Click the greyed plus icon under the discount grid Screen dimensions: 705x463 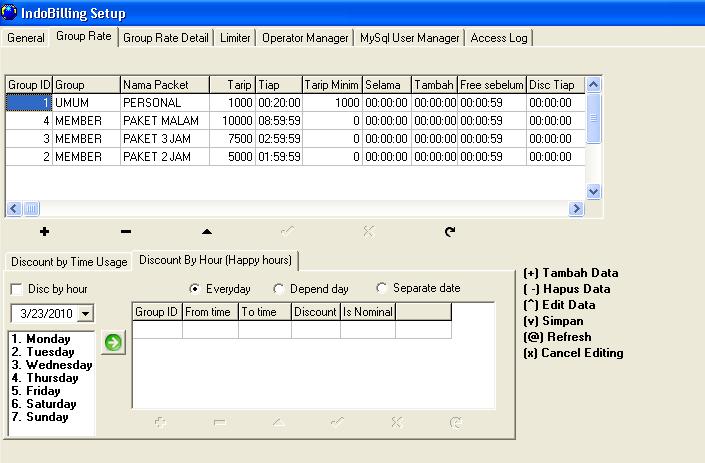point(161,422)
